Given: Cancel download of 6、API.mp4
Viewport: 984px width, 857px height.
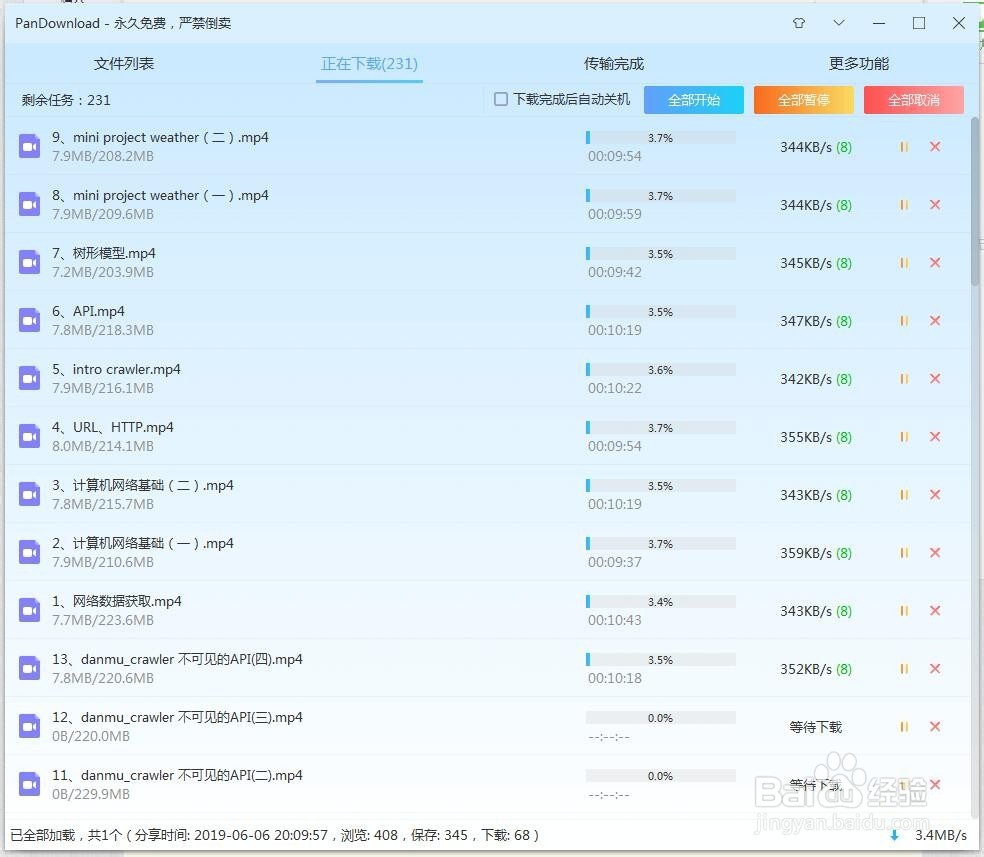Looking at the screenshot, I should pos(935,321).
